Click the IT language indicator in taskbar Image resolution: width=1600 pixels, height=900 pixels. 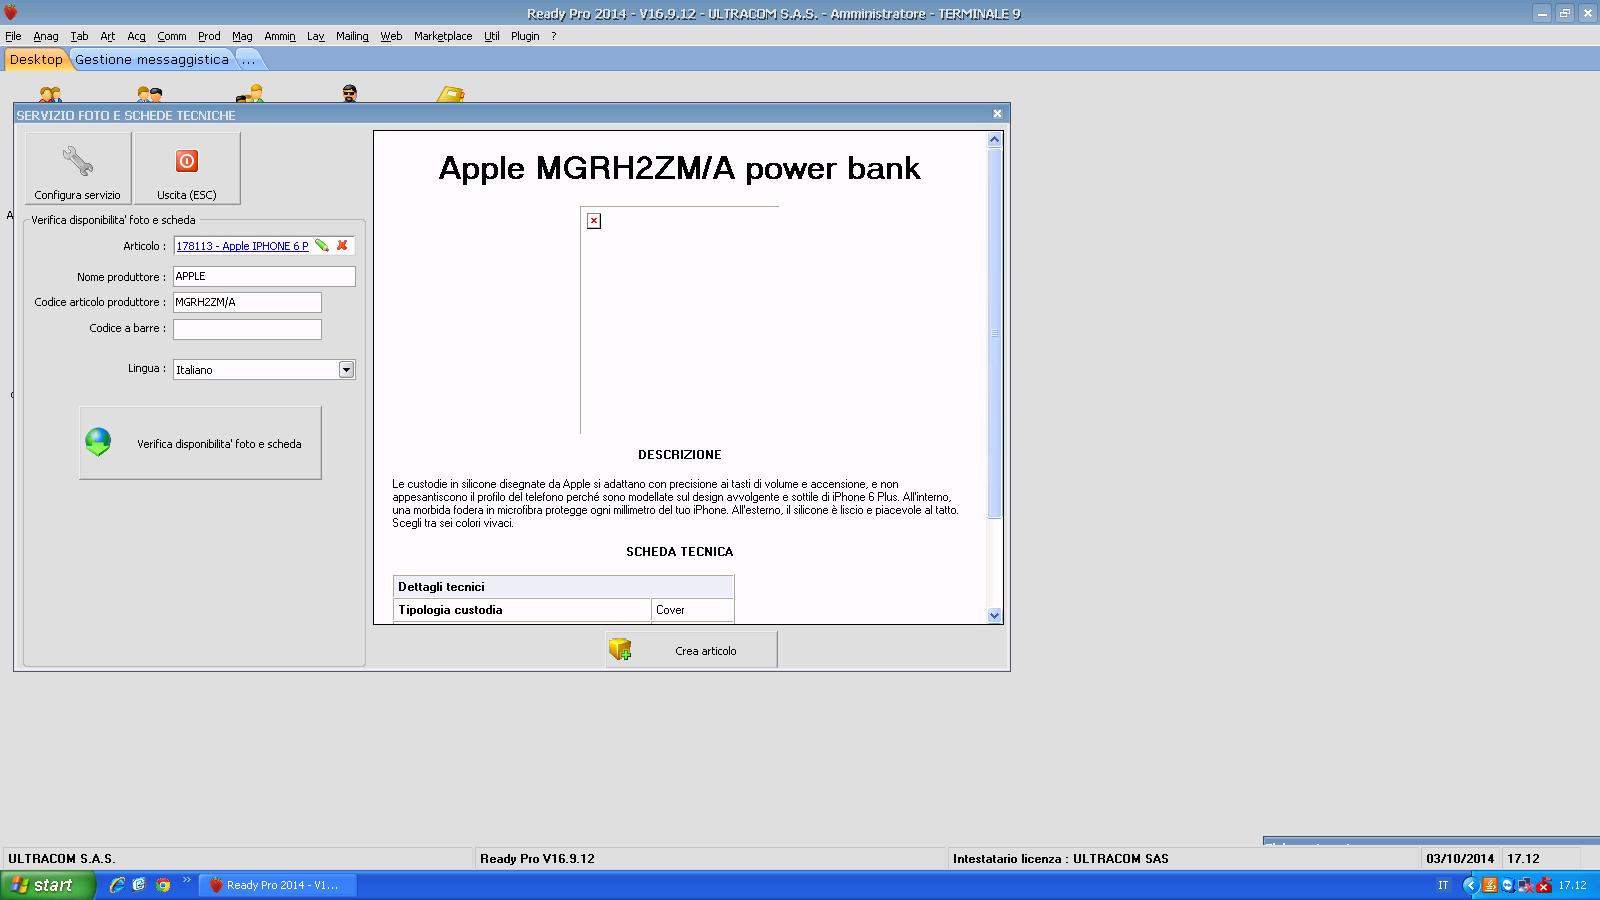[x=1443, y=885]
